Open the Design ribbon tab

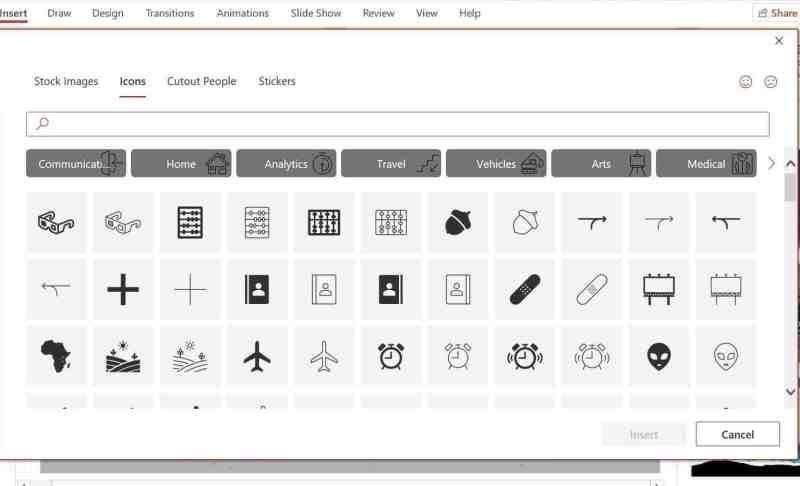108,13
